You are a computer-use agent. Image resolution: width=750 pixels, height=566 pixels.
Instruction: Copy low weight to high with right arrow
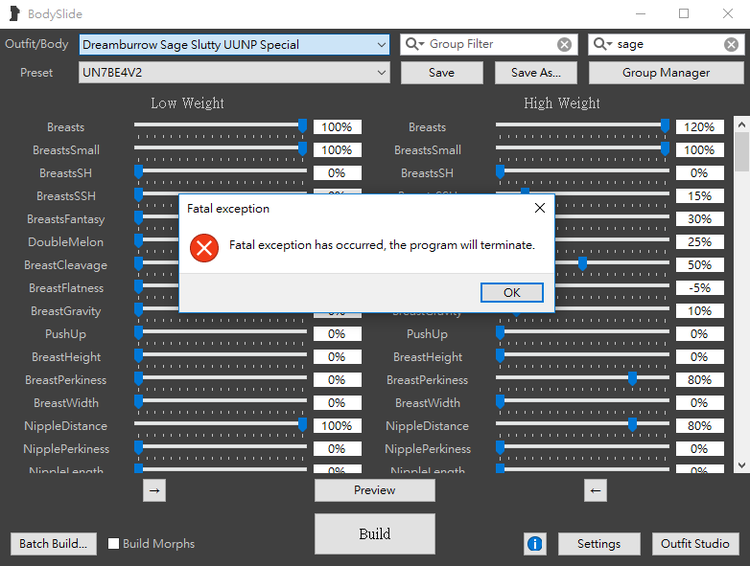tap(154, 490)
